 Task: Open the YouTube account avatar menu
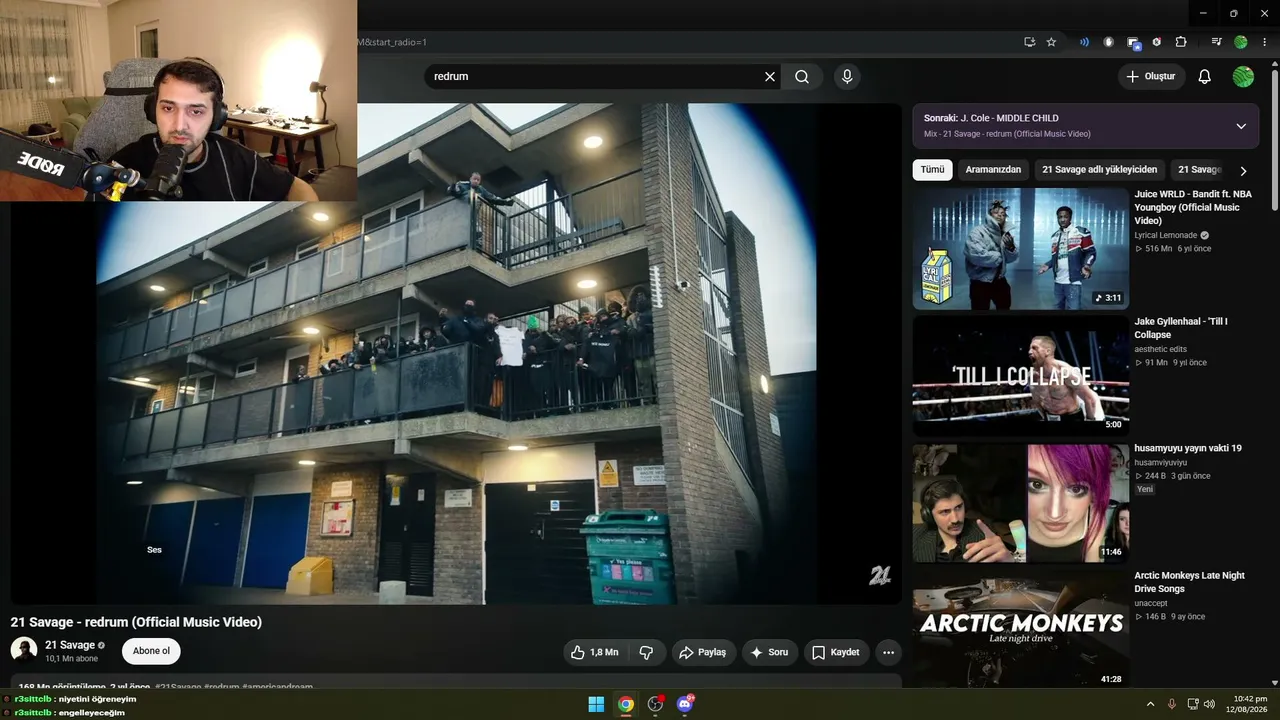tap(1243, 77)
